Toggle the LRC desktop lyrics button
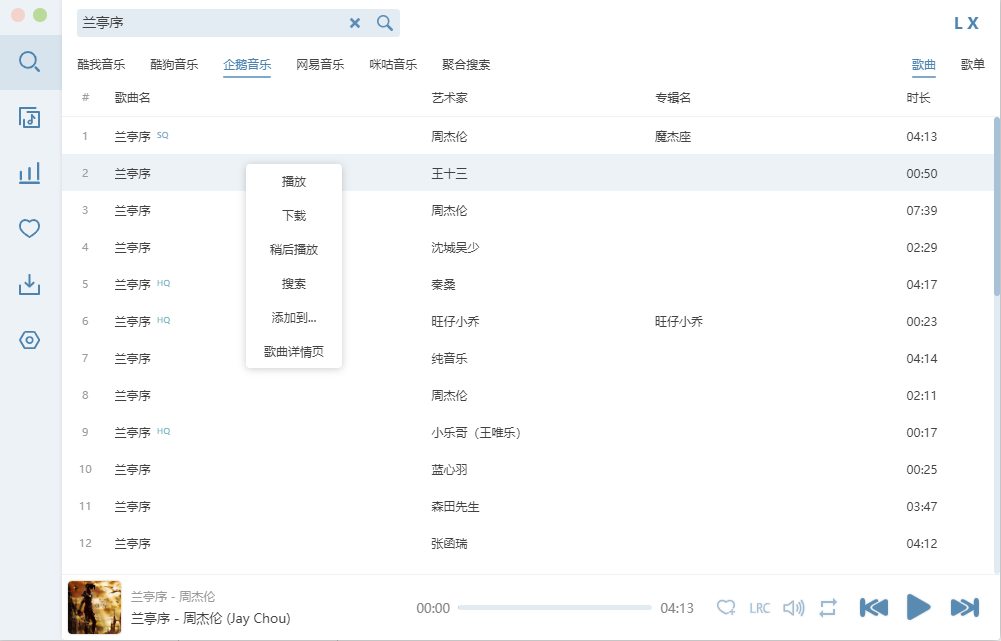The width and height of the screenshot is (1001, 641). click(x=760, y=608)
